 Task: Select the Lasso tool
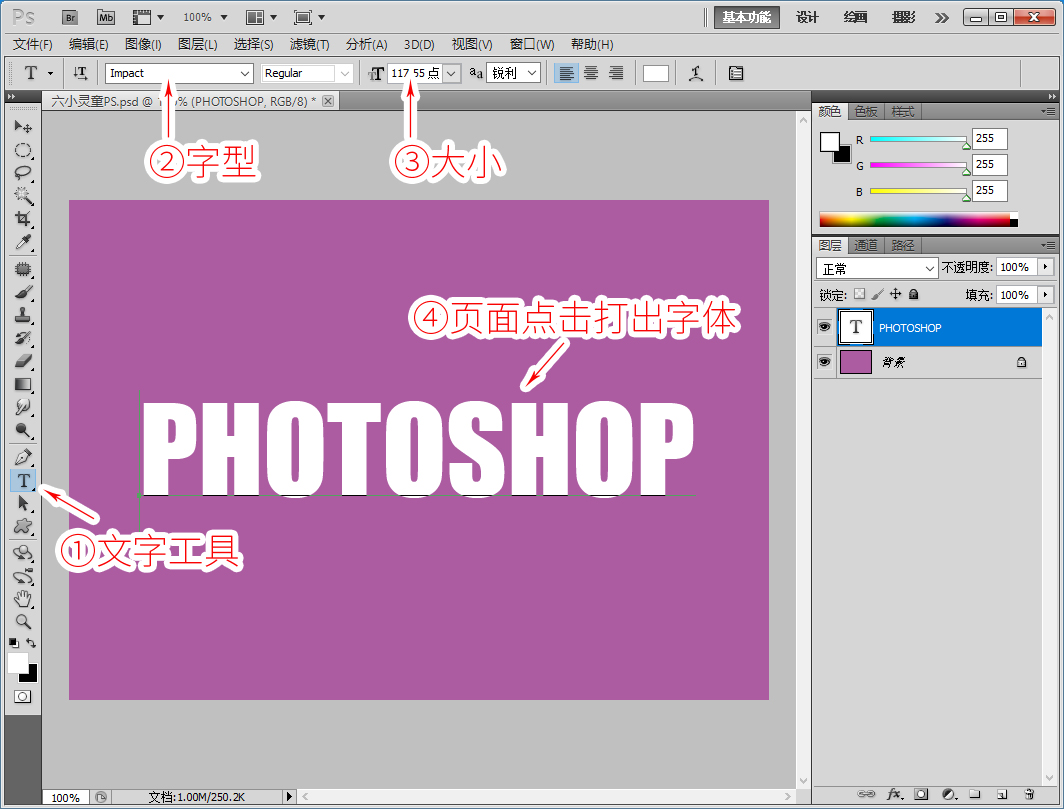(23, 172)
